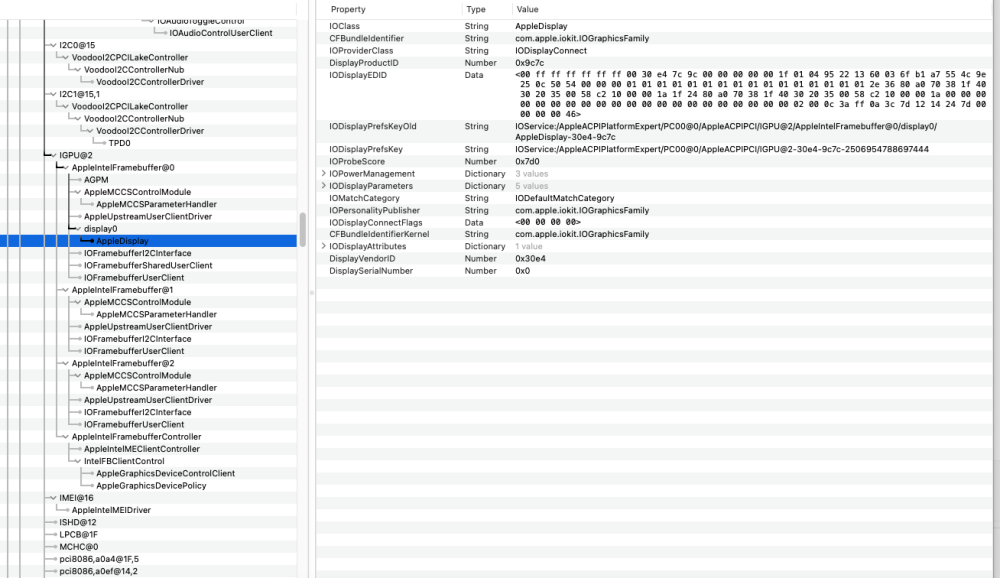The height and width of the screenshot is (578, 1000).
Task: Select IOAudioControlUserClient entry
Action: pyautogui.click(x=221, y=33)
